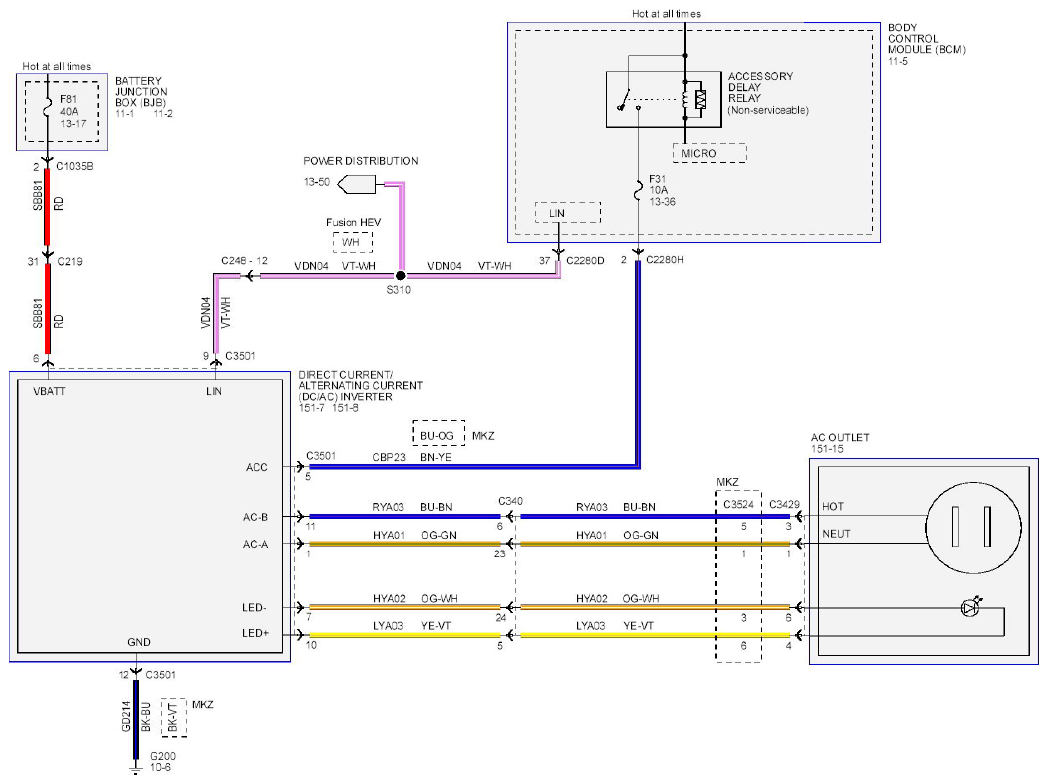Click the DC/AC INVERTER title text
This screenshot has width=1048, height=784.
(x=360, y=386)
